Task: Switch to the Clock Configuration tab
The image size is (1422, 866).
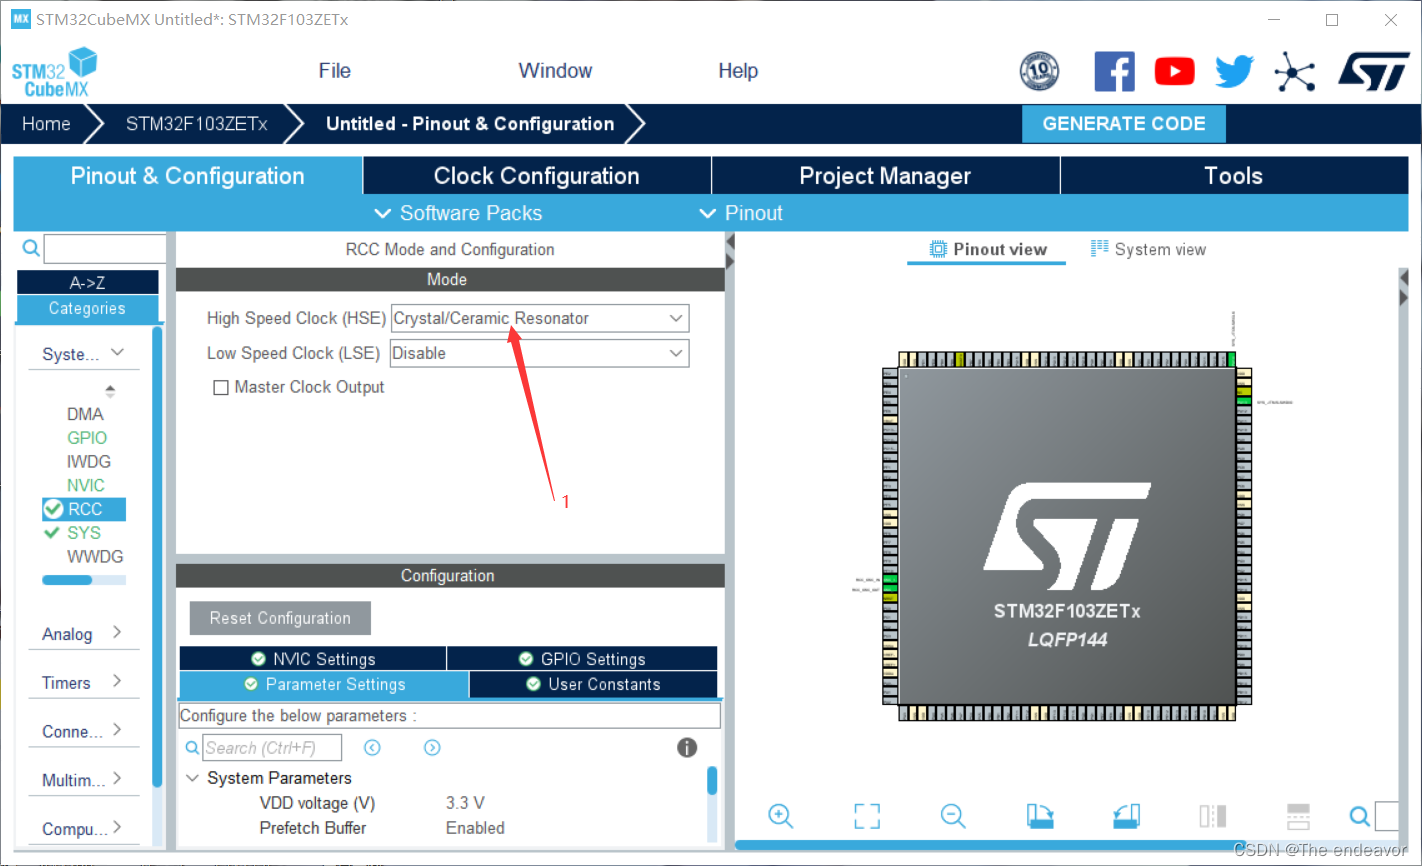Action: [537, 176]
